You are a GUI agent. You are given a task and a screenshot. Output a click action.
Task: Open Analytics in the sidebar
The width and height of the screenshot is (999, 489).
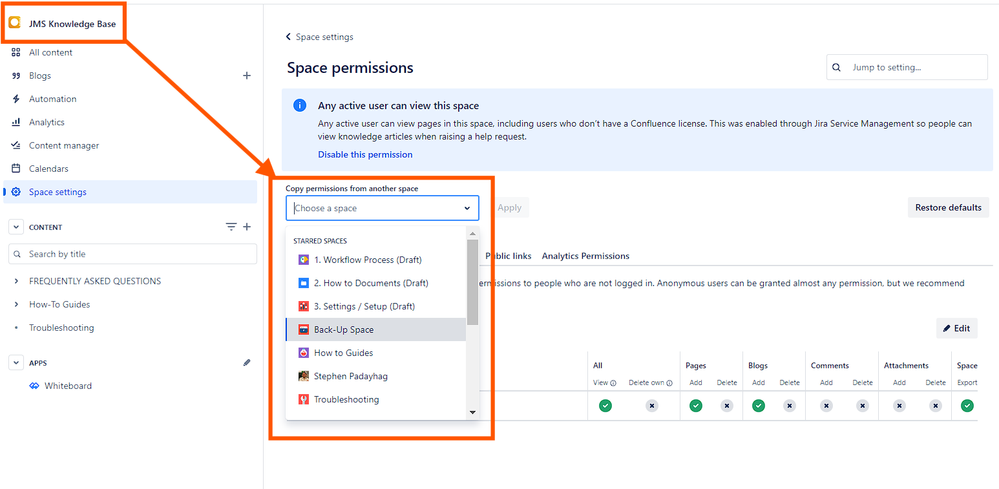click(x=47, y=122)
